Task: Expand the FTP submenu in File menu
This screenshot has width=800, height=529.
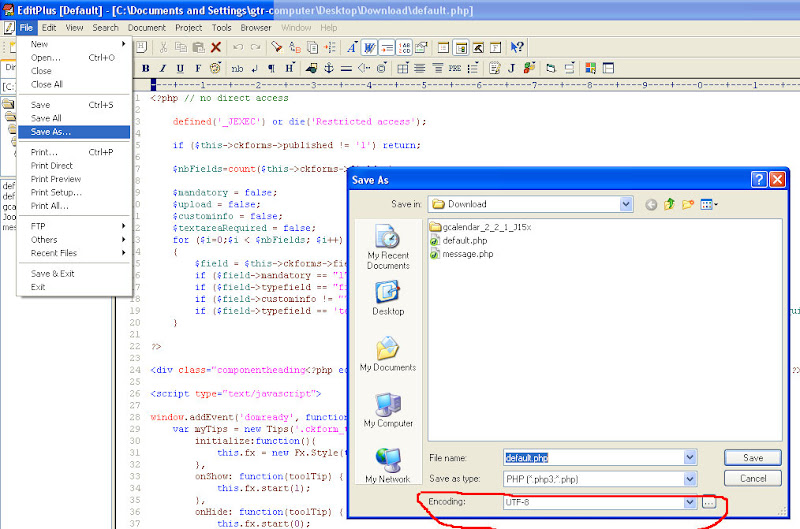Action: [x=74, y=226]
